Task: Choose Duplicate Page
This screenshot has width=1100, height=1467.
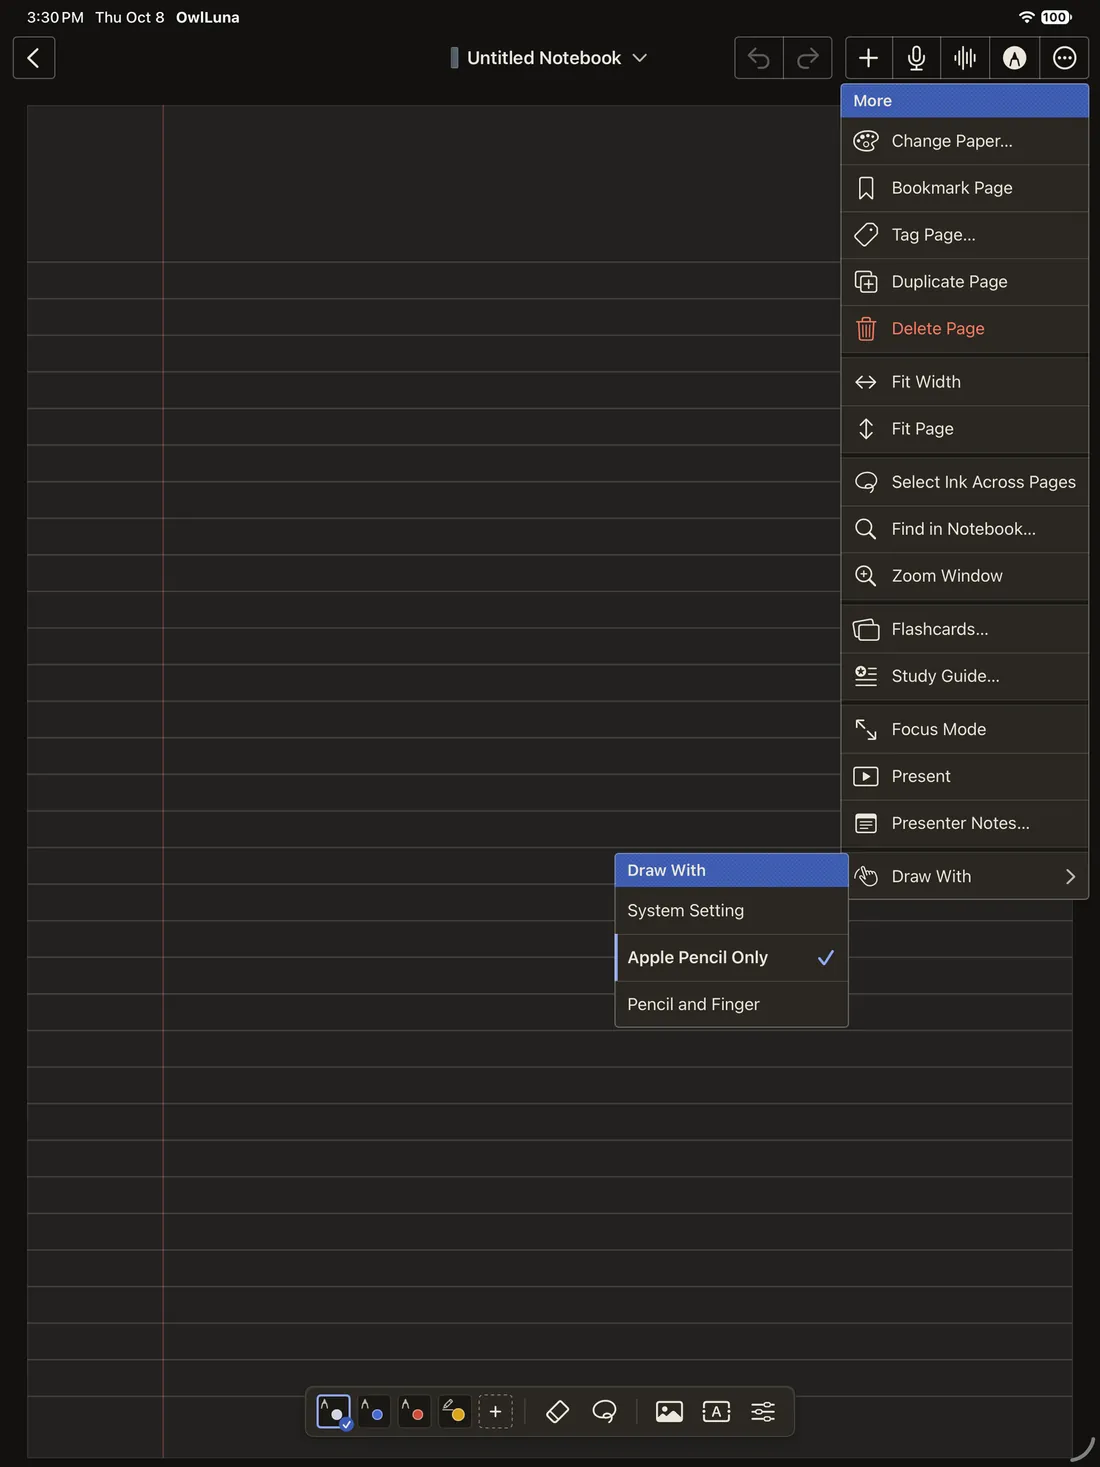Action: pyautogui.click(x=964, y=282)
